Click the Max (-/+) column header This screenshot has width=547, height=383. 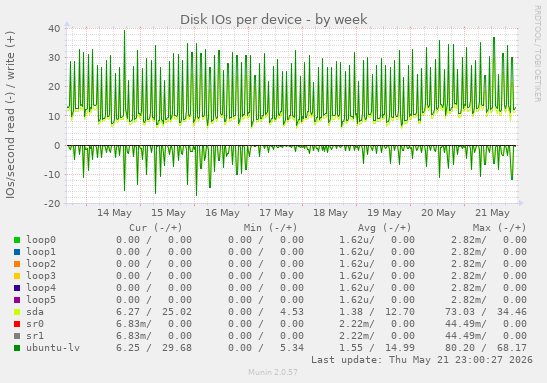click(x=499, y=228)
